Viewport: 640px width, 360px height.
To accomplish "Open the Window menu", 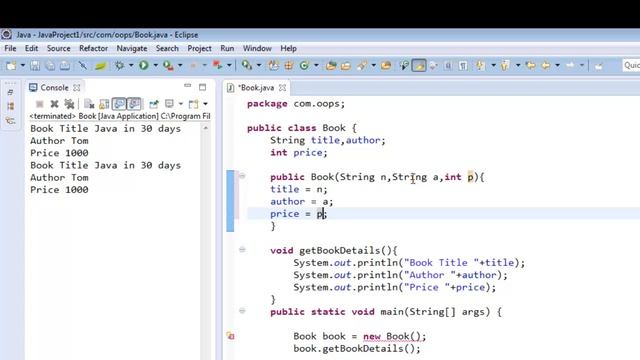I will tap(257, 48).
